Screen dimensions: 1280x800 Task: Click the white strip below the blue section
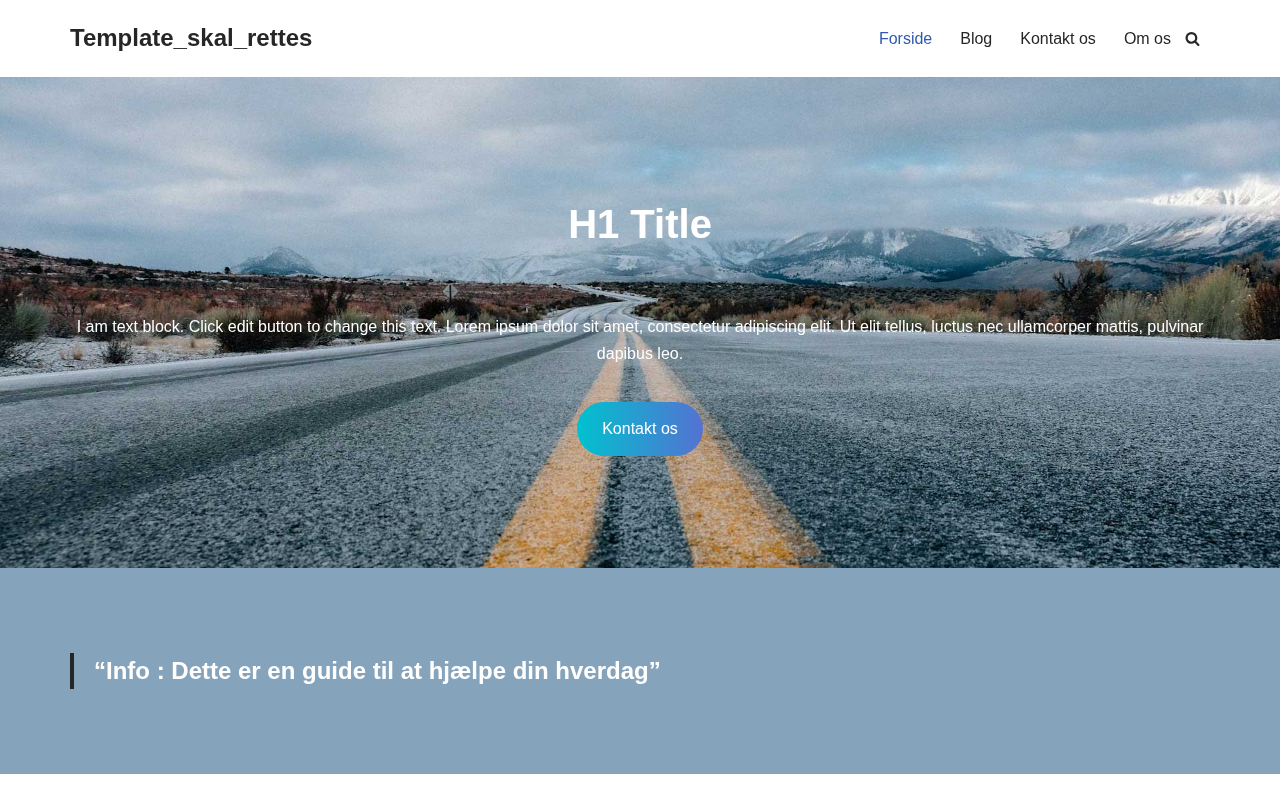click(640, 787)
